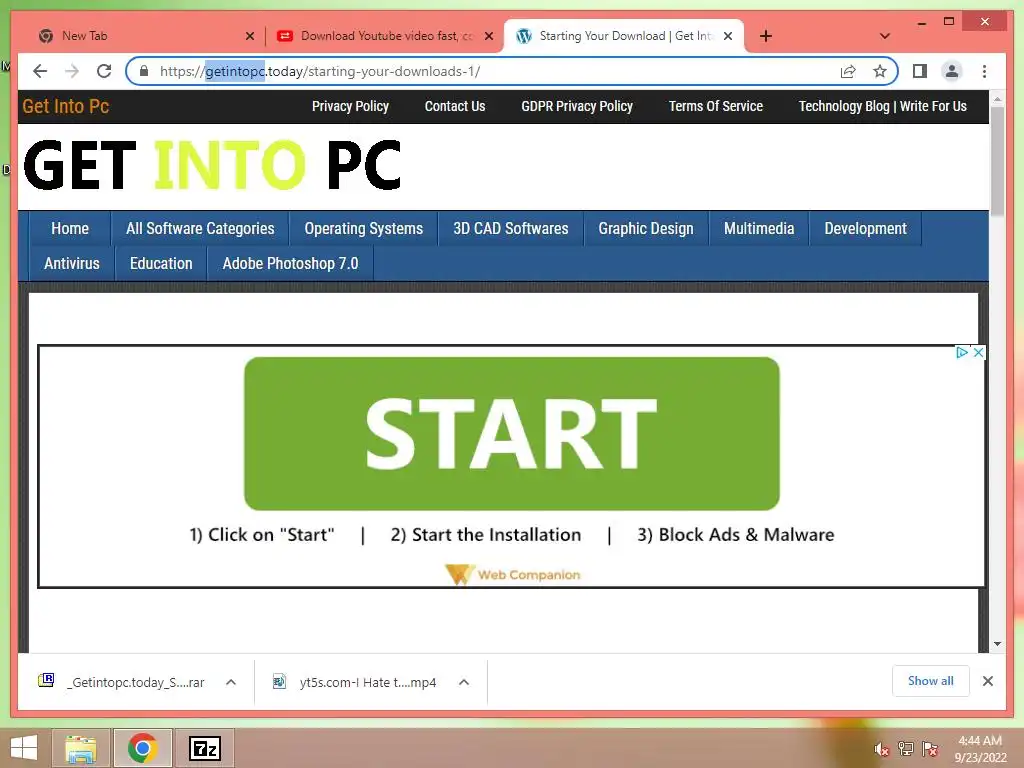This screenshot has width=1024, height=768.
Task: Open Graphic Design category
Action: click(646, 229)
